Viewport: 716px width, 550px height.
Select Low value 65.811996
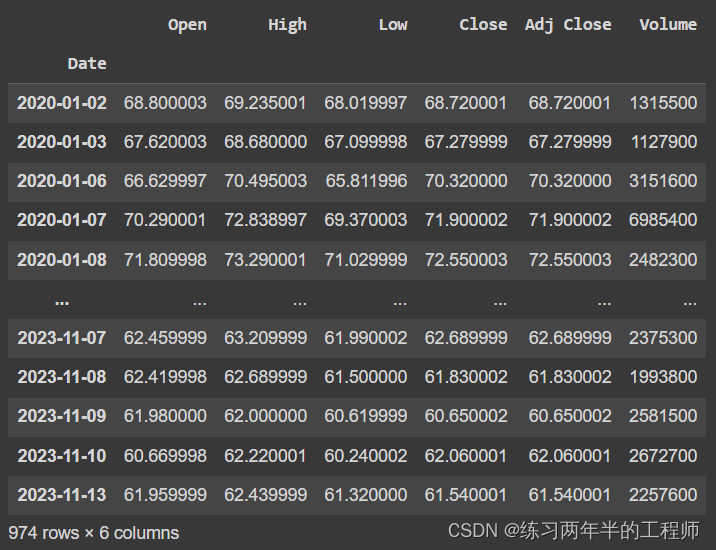click(366, 181)
